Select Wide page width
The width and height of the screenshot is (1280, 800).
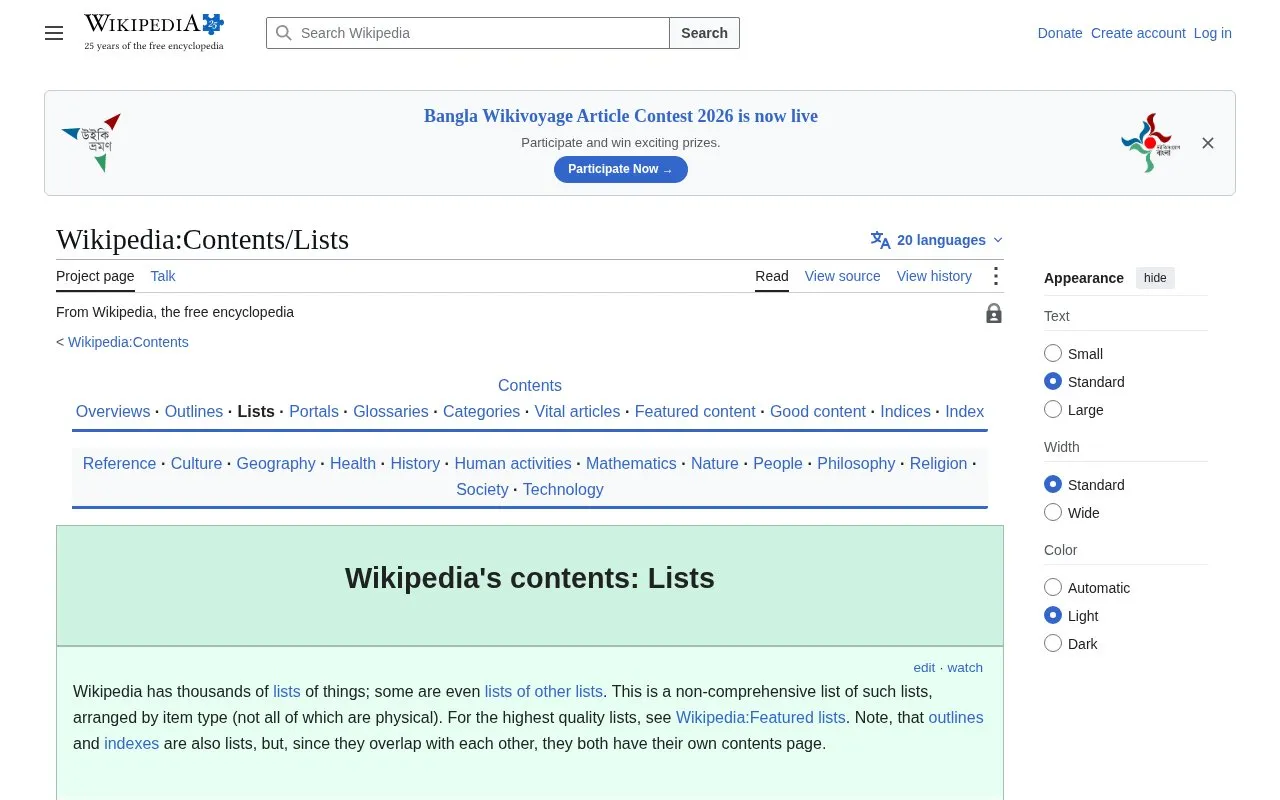1053,512
